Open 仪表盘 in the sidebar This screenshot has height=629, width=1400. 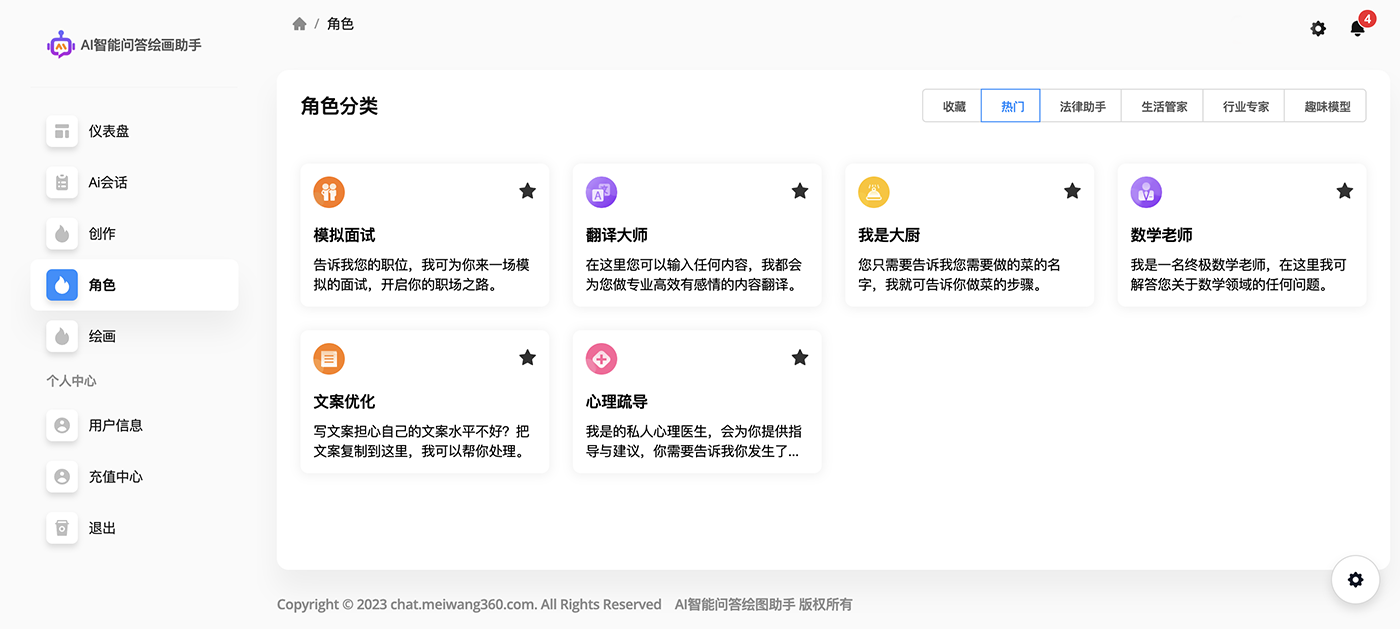pyautogui.click(x=108, y=131)
